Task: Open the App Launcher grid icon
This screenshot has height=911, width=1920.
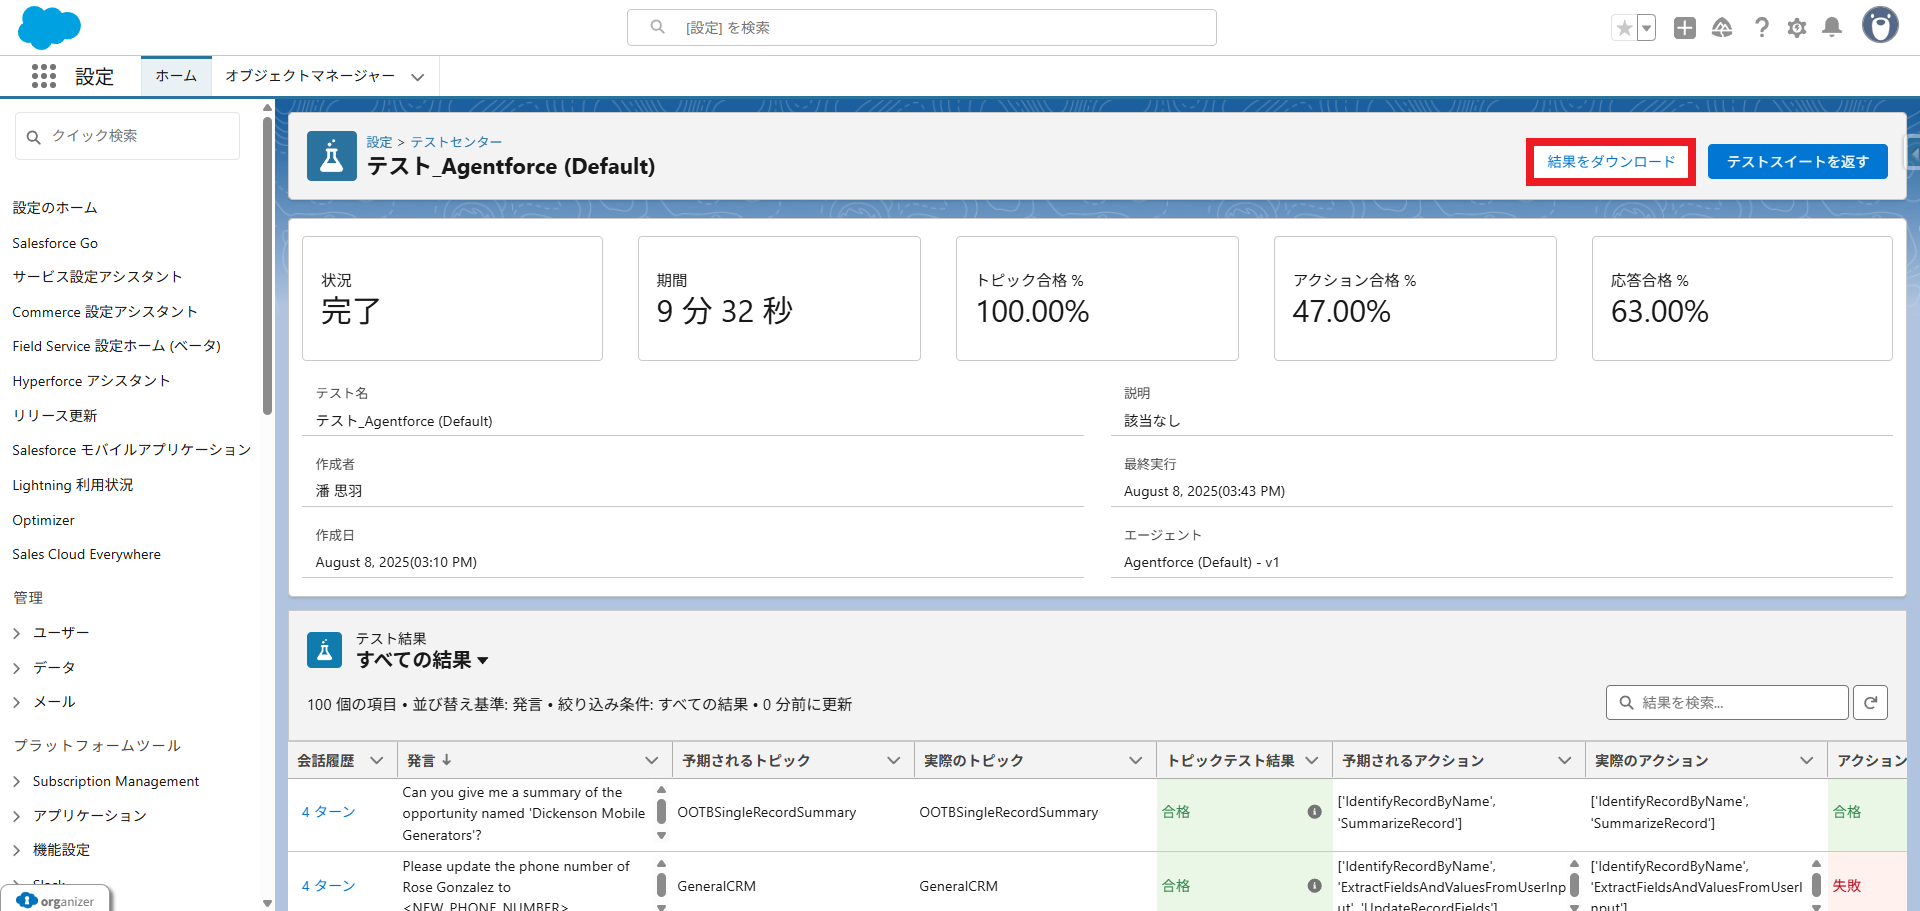Action: coord(44,76)
